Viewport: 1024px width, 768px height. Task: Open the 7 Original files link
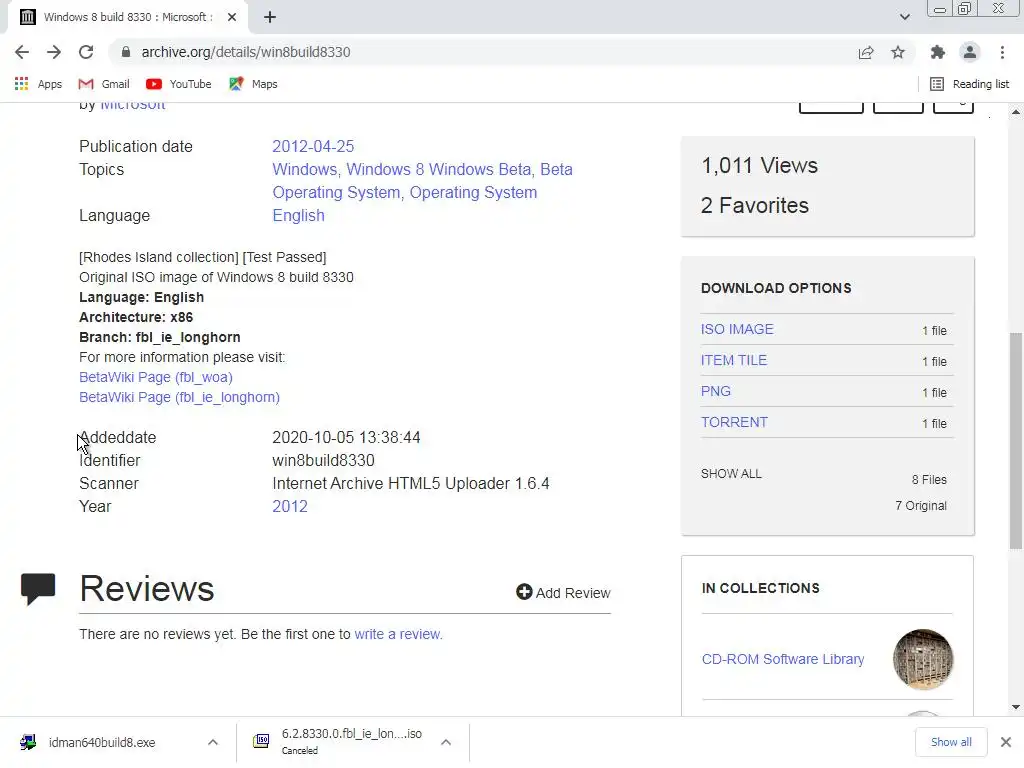click(920, 505)
